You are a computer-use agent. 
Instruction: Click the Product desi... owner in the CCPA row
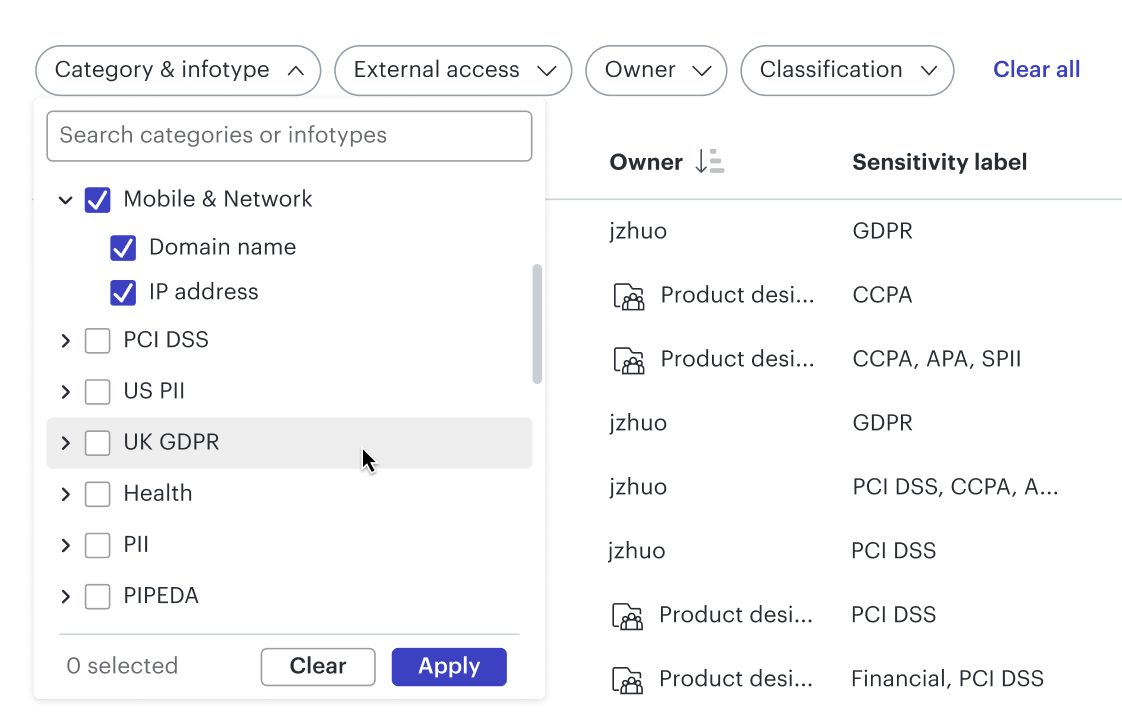pyautogui.click(x=737, y=295)
